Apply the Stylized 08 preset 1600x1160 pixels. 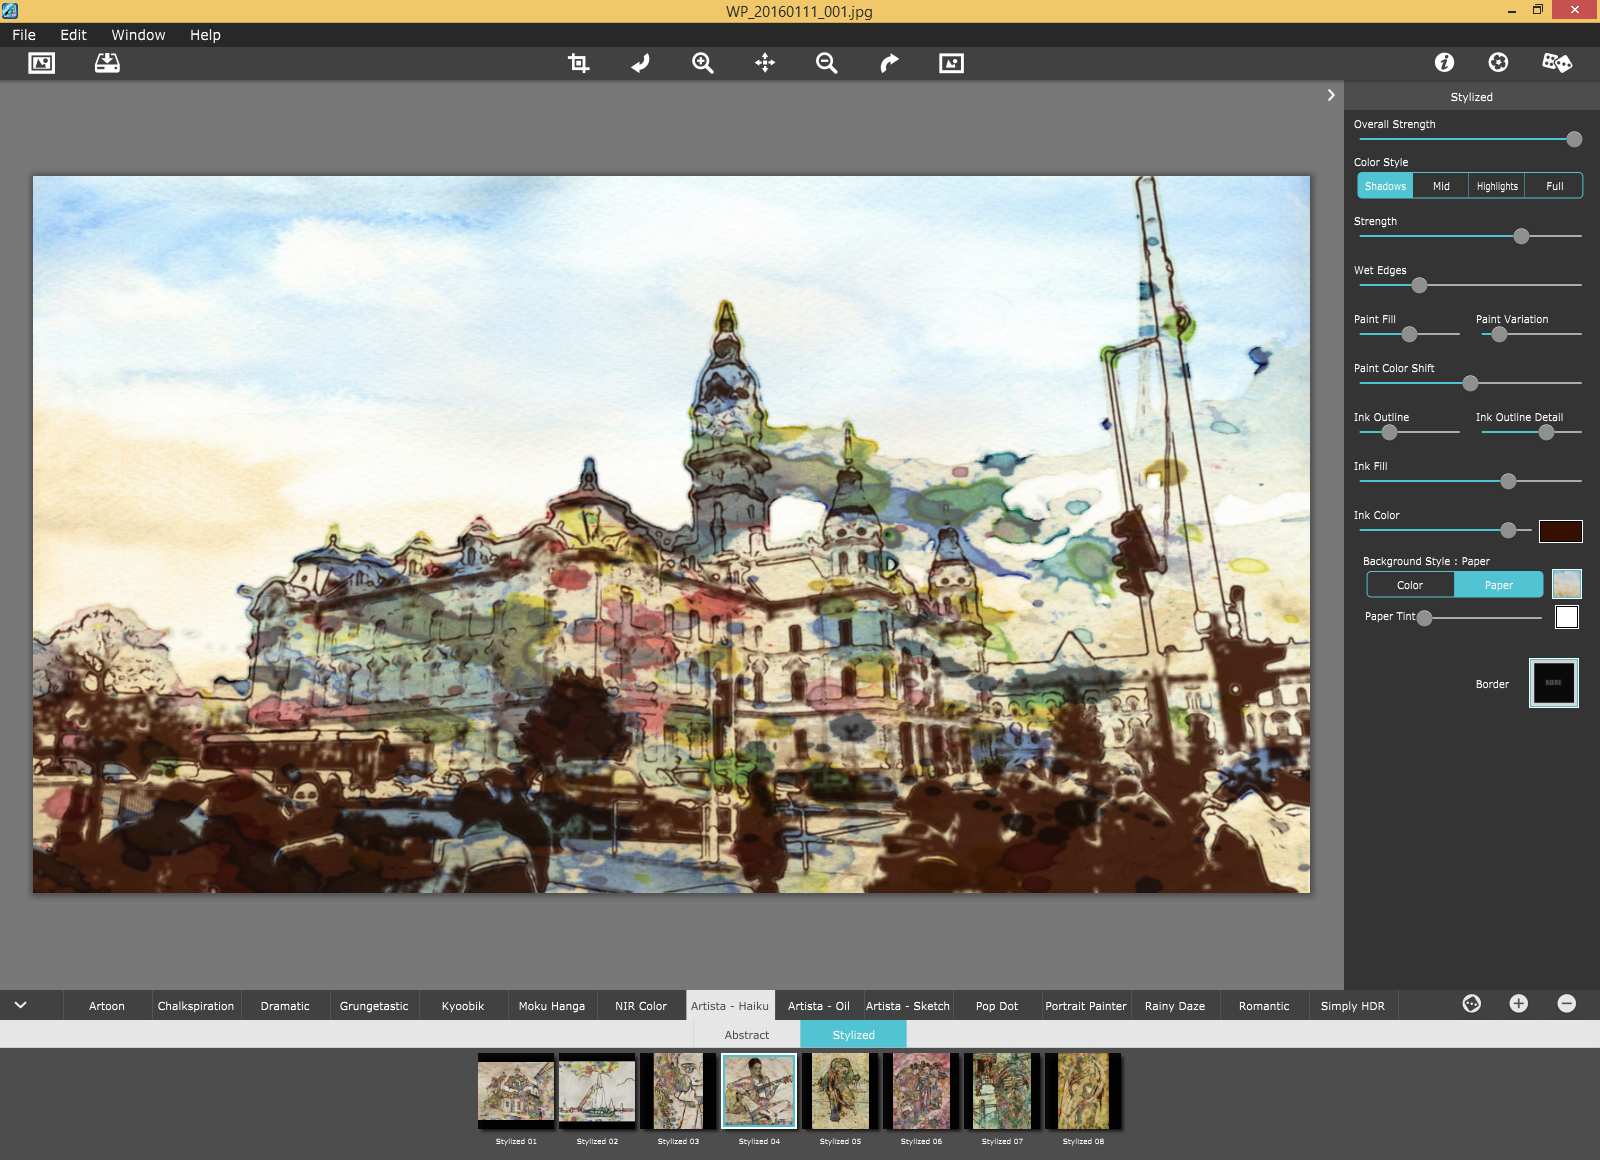[1083, 1091]
